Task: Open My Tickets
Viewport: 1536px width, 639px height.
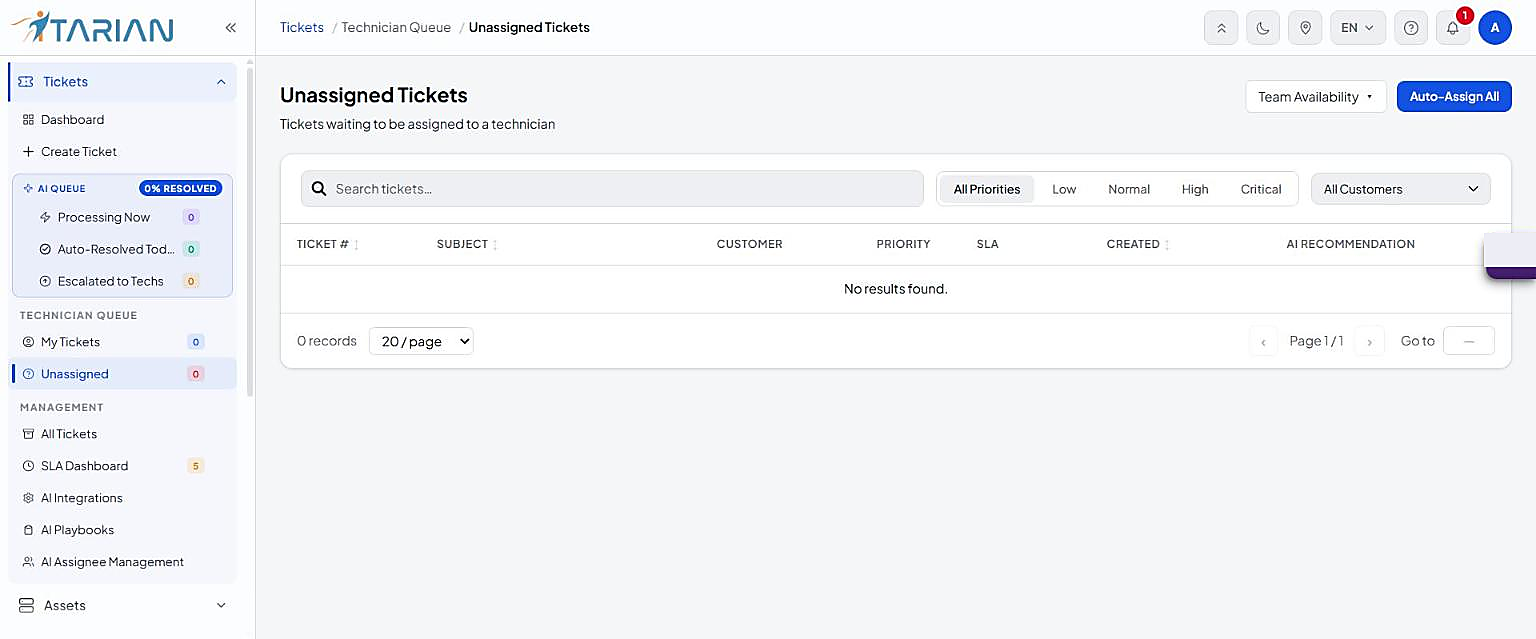Action: click(70, 342)
